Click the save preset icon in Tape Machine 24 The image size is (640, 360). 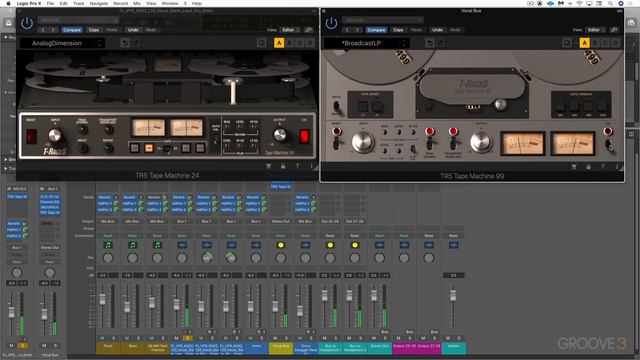point(262,43)
